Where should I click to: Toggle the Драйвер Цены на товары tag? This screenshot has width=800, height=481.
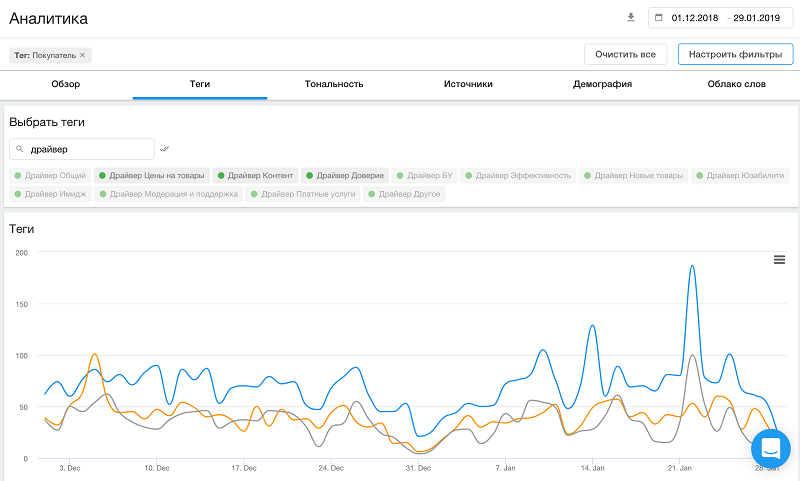pos(152,176)
